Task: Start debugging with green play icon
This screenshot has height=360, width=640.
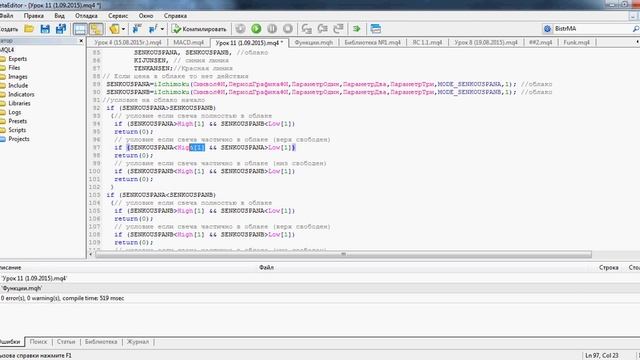Action: 256,29
